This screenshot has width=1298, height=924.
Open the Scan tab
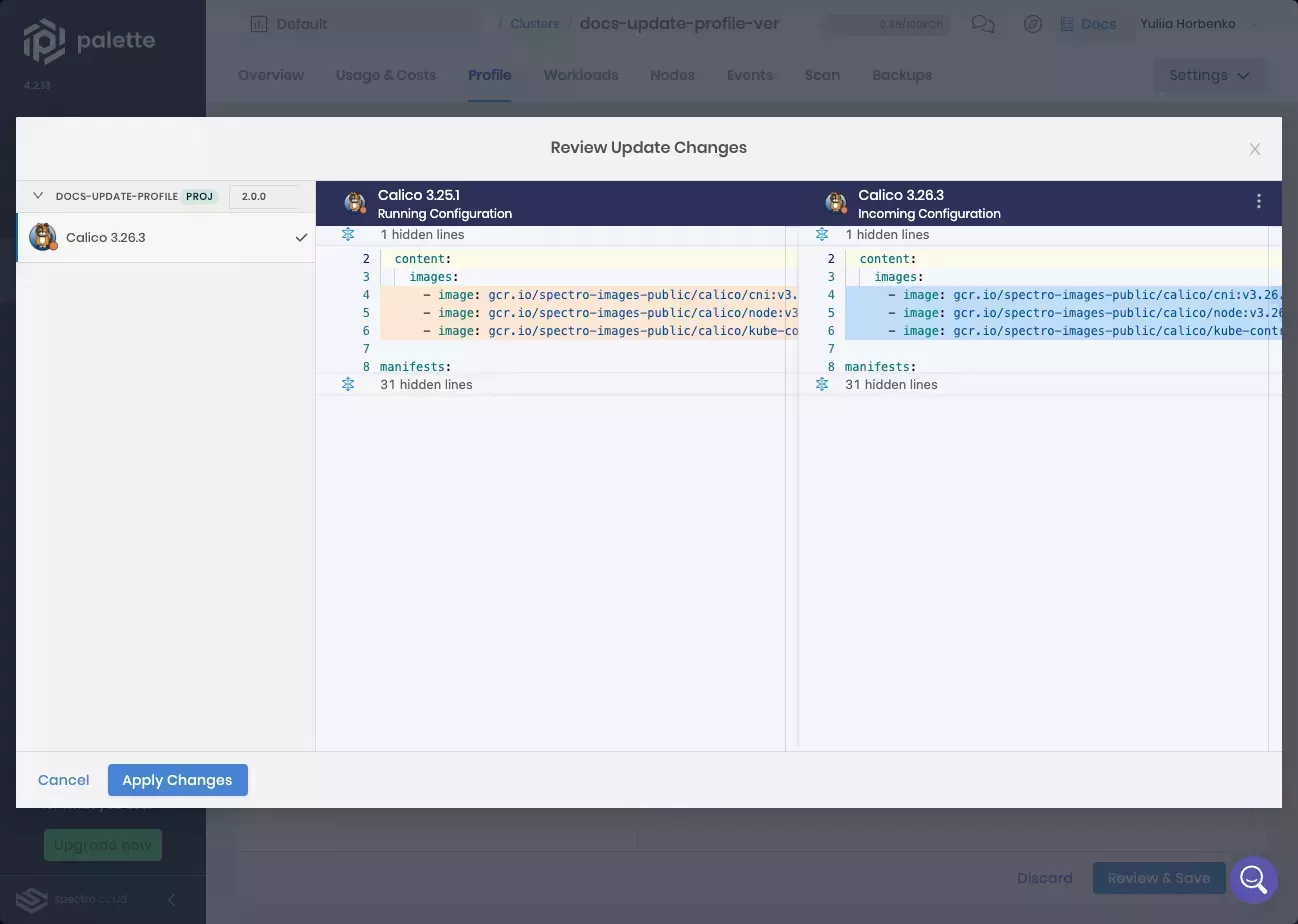[822, 75]
